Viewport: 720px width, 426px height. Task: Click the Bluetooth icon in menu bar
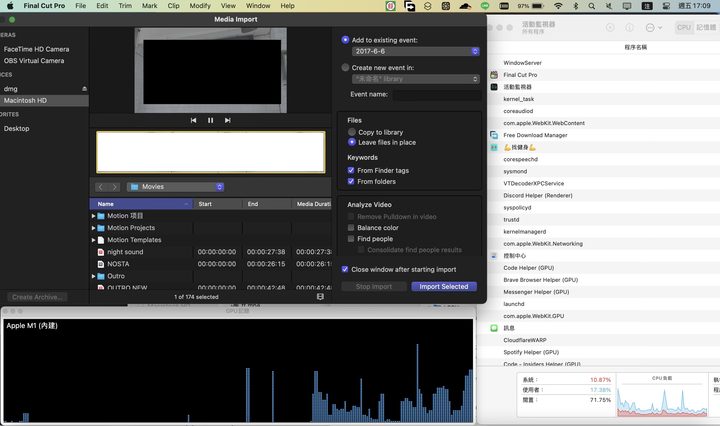pyautogui.click(x=575, y=6)
